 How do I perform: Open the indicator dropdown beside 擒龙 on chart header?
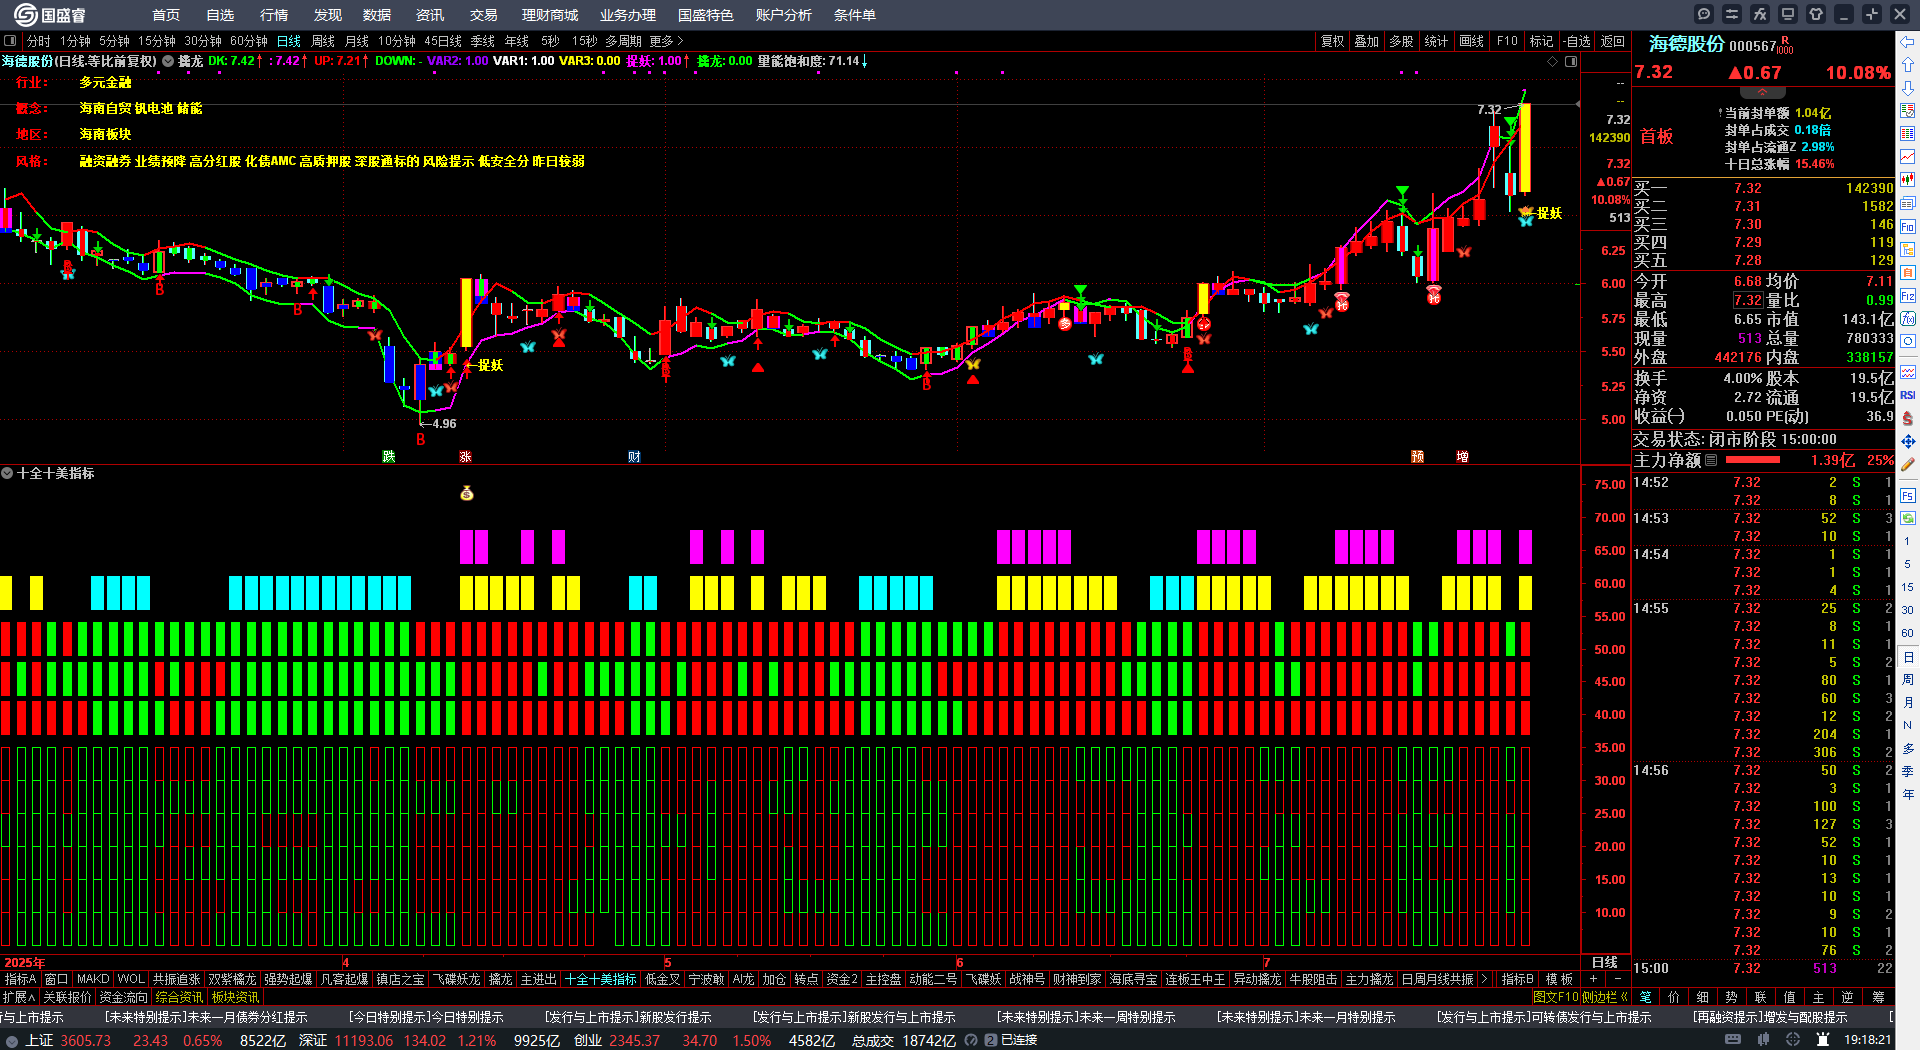tap(168, 61)
